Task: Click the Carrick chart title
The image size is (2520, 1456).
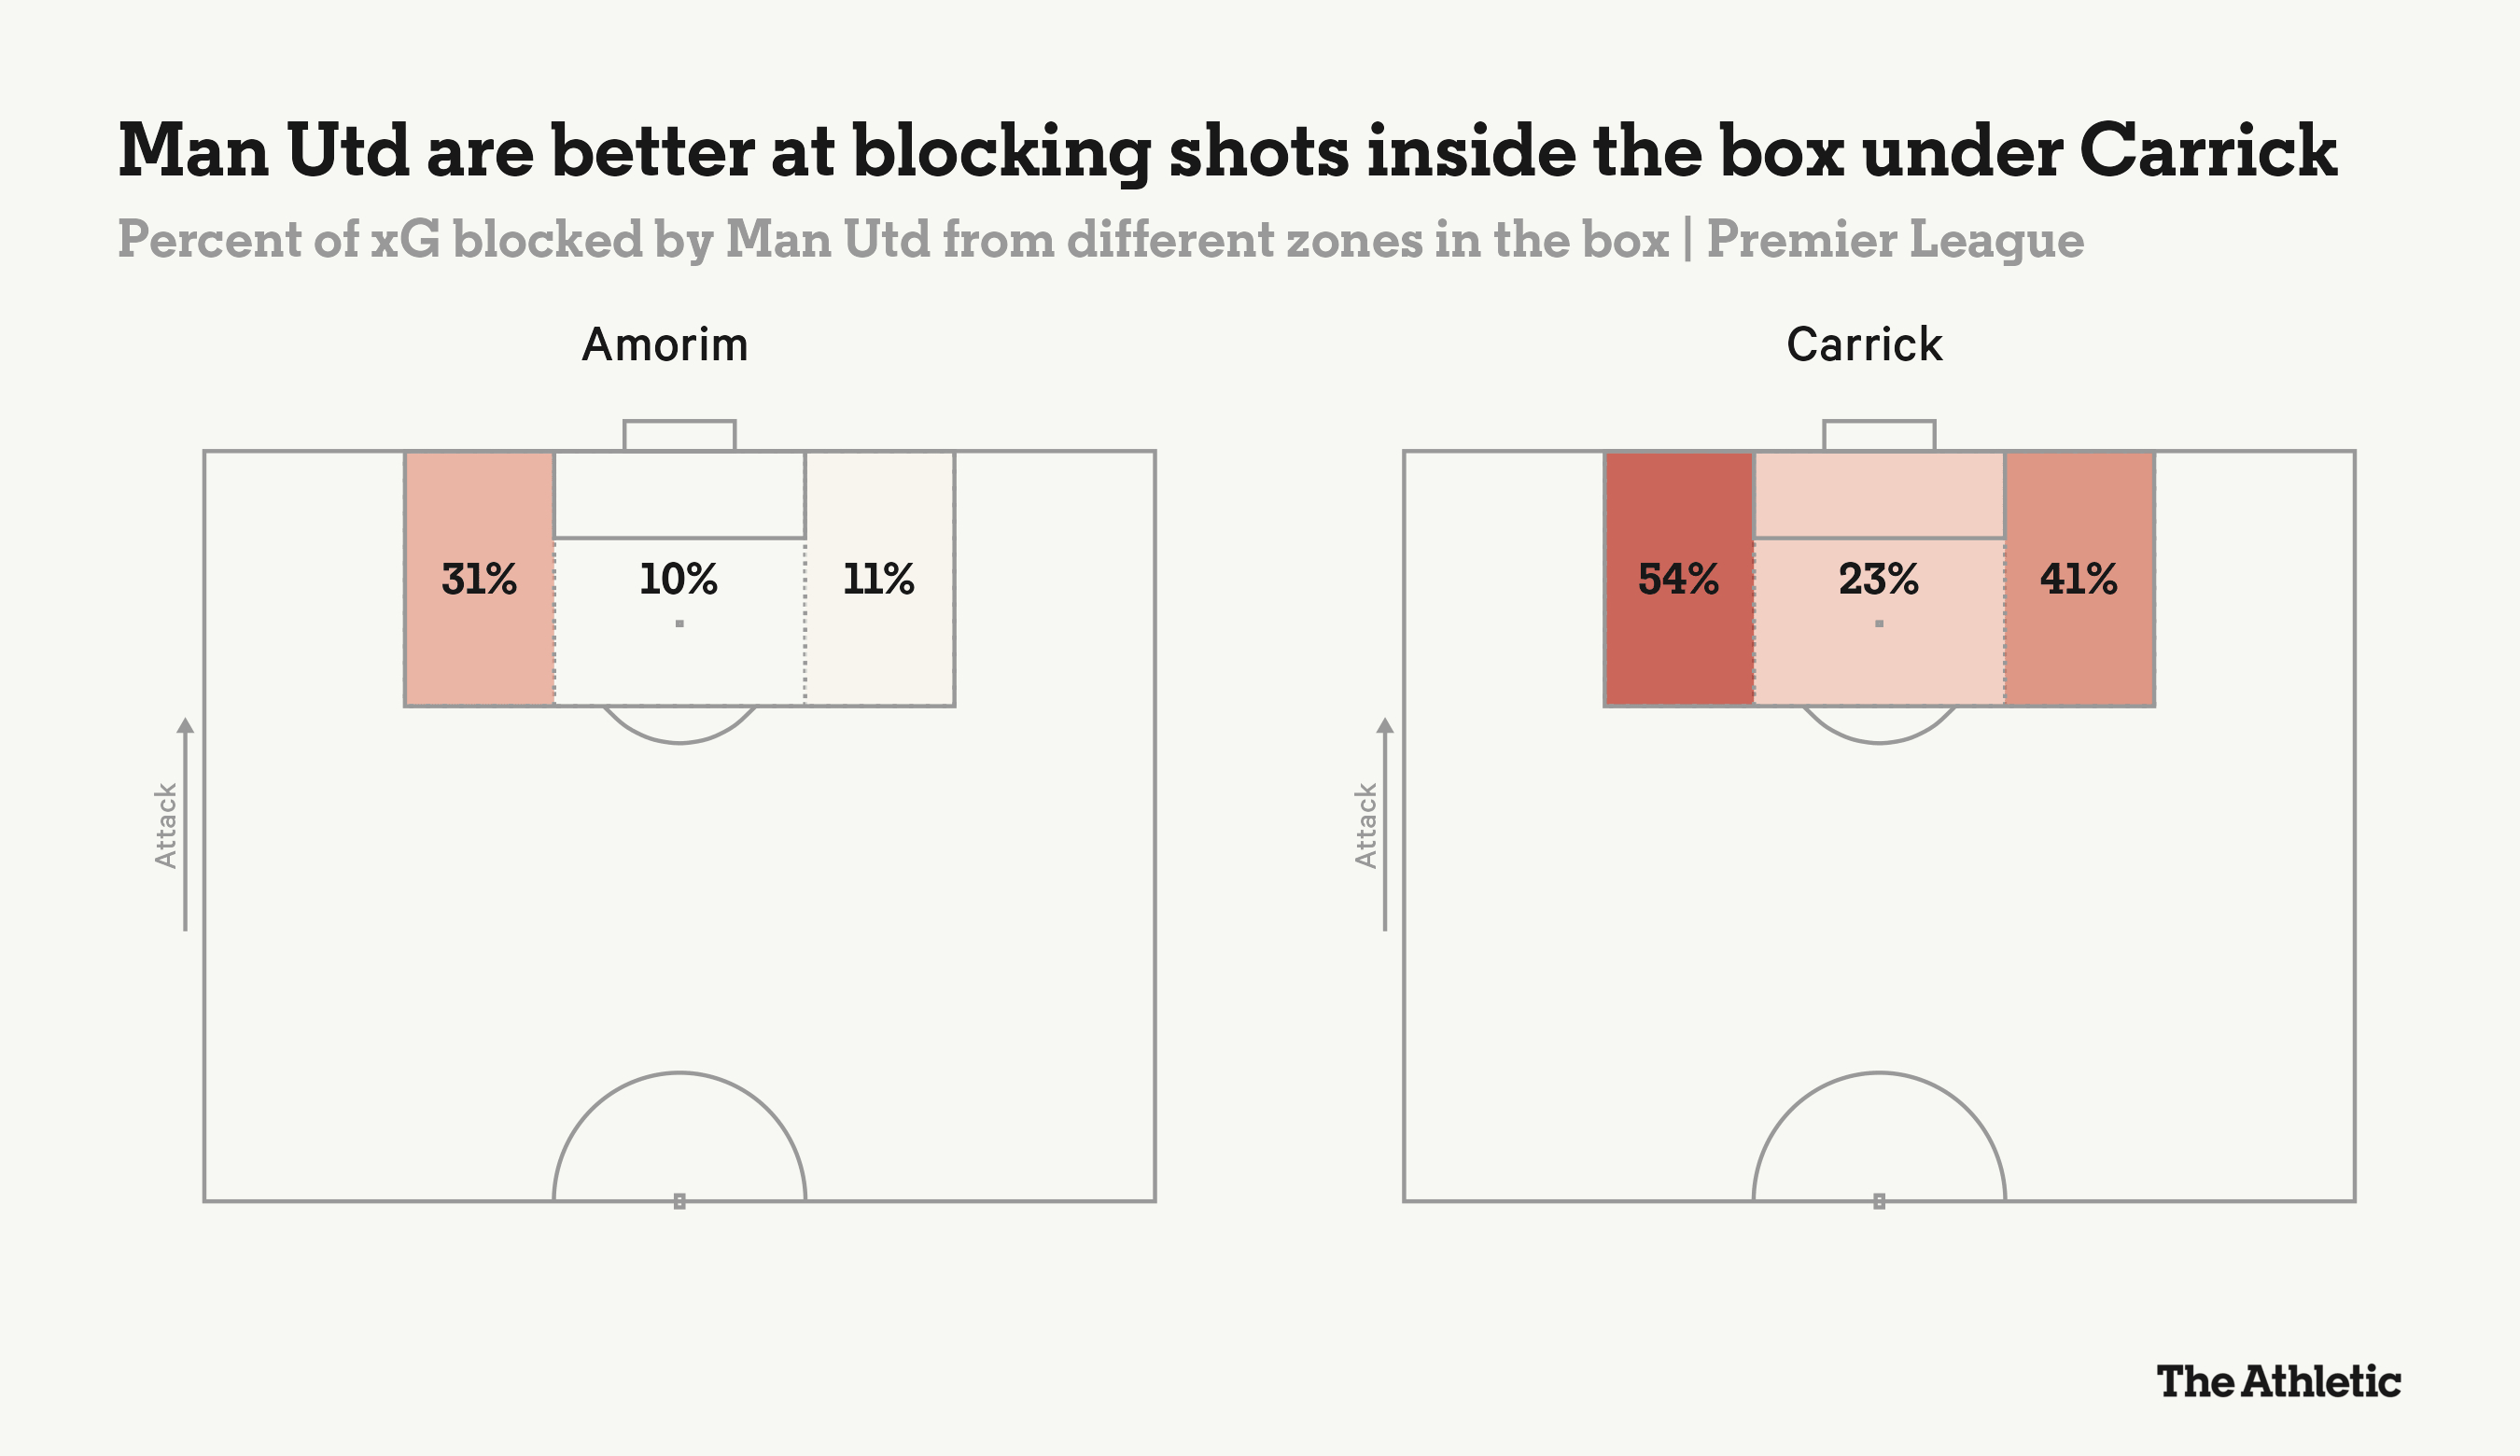Action: pyautogui.click(x=1864, y=345)
